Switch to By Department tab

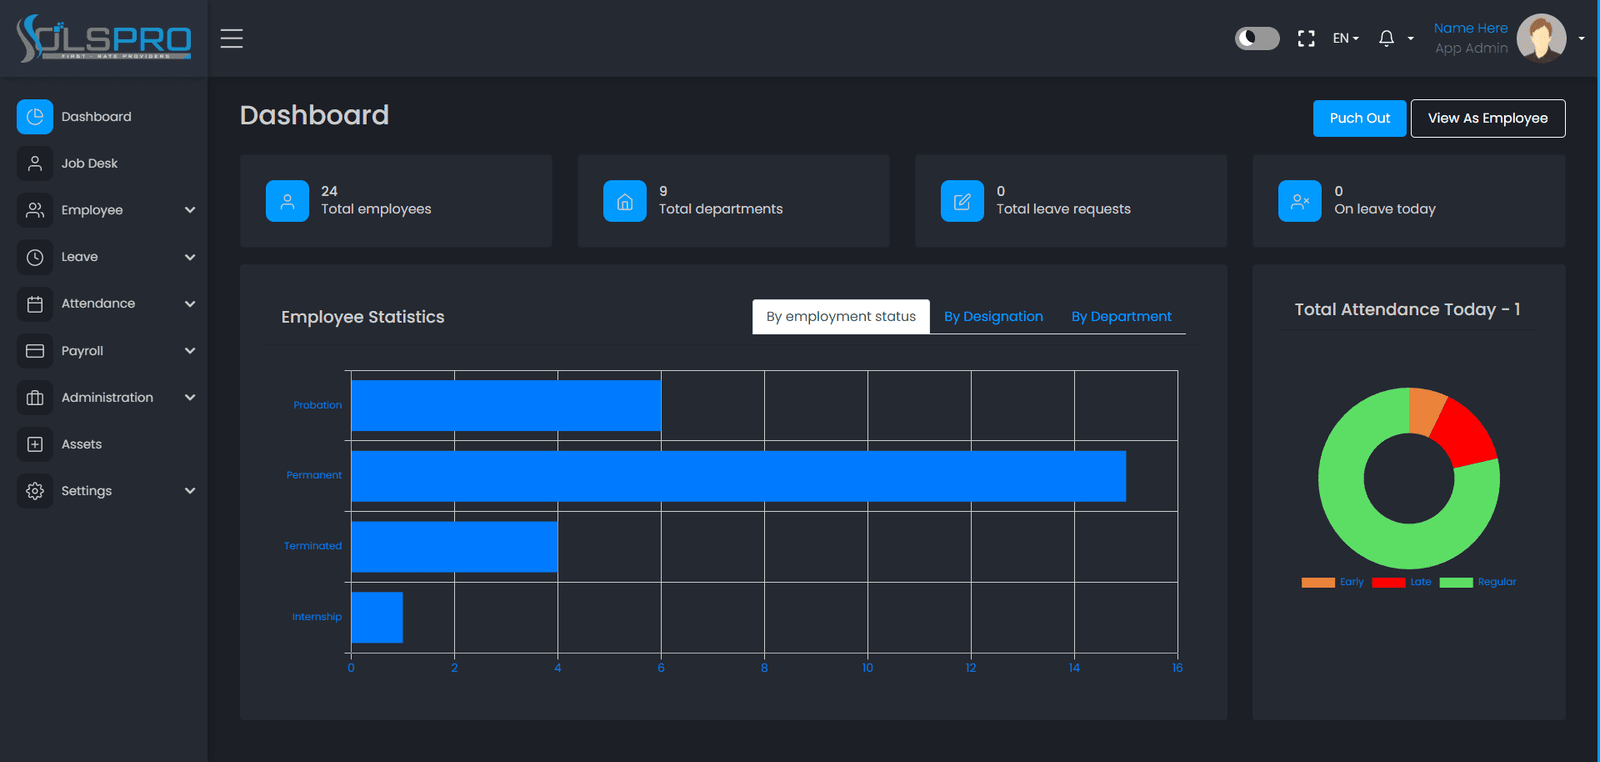click(x=1121, y=316)
